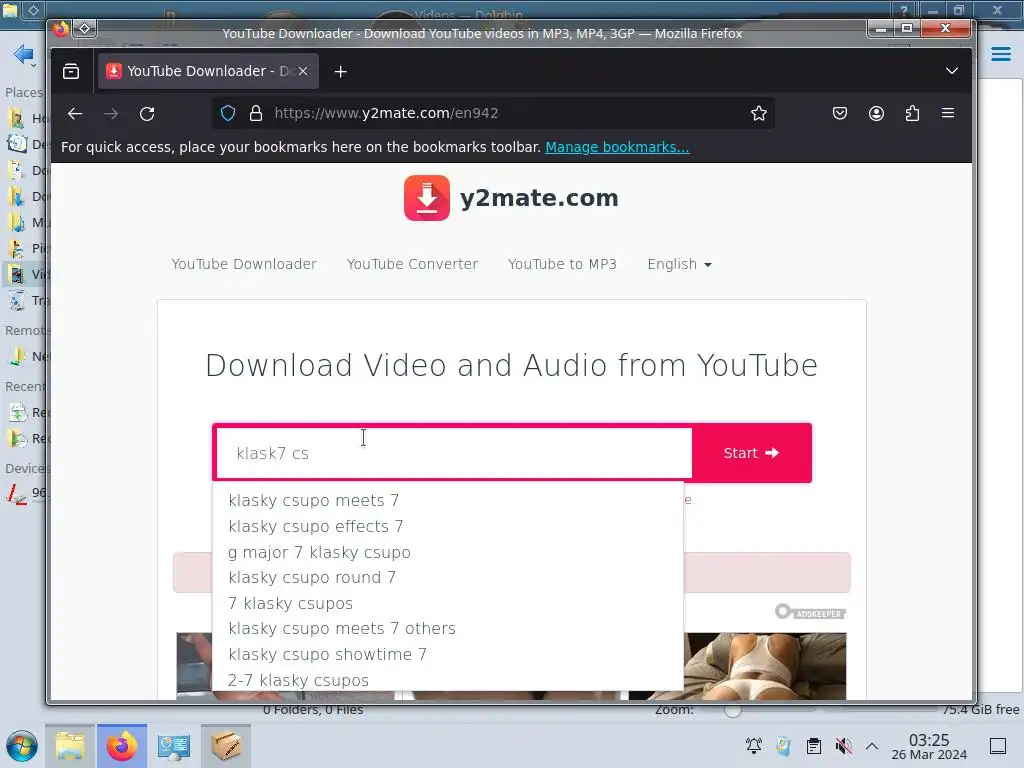Reload the y2mate page

click(147, 114)
